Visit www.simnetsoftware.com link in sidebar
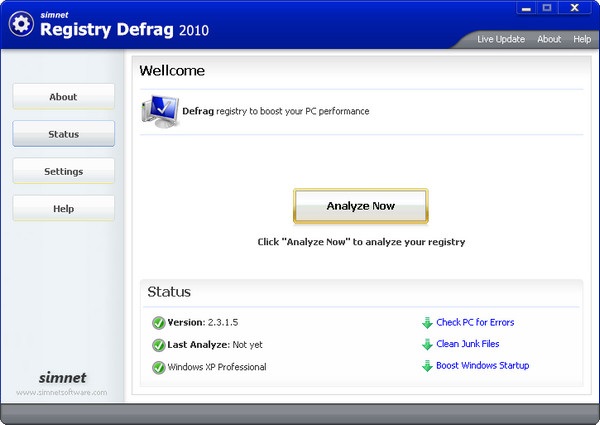Viewport: 600px width, 425px height. 62,392
